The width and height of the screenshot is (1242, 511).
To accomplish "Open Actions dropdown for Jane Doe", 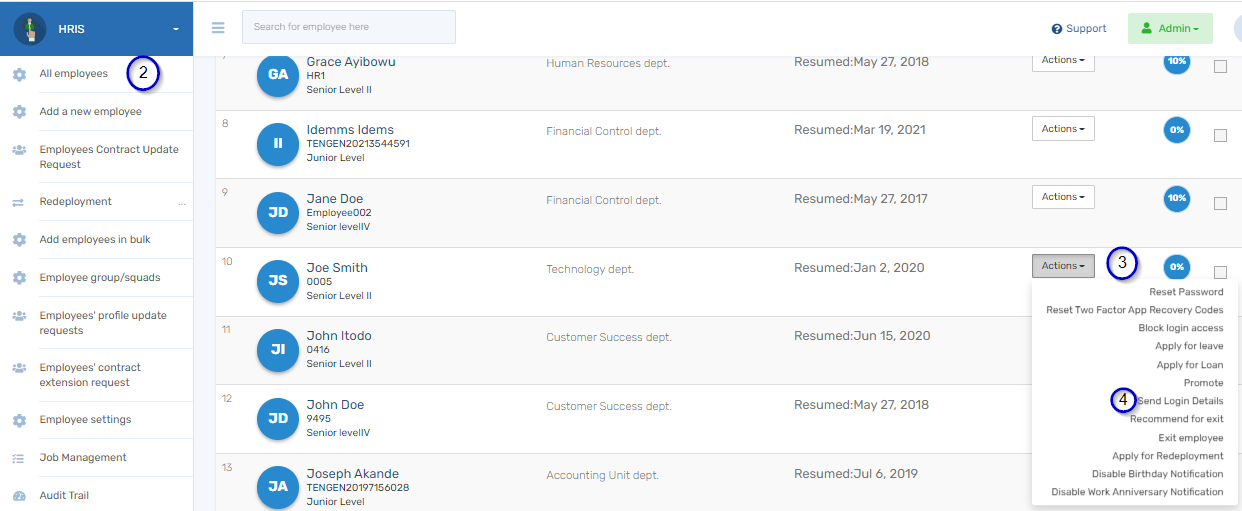I will [x=1063, y=197].
